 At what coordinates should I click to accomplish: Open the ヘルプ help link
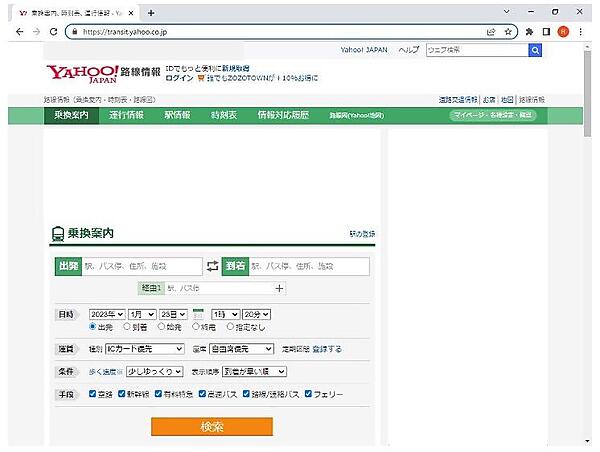[408, 50]
